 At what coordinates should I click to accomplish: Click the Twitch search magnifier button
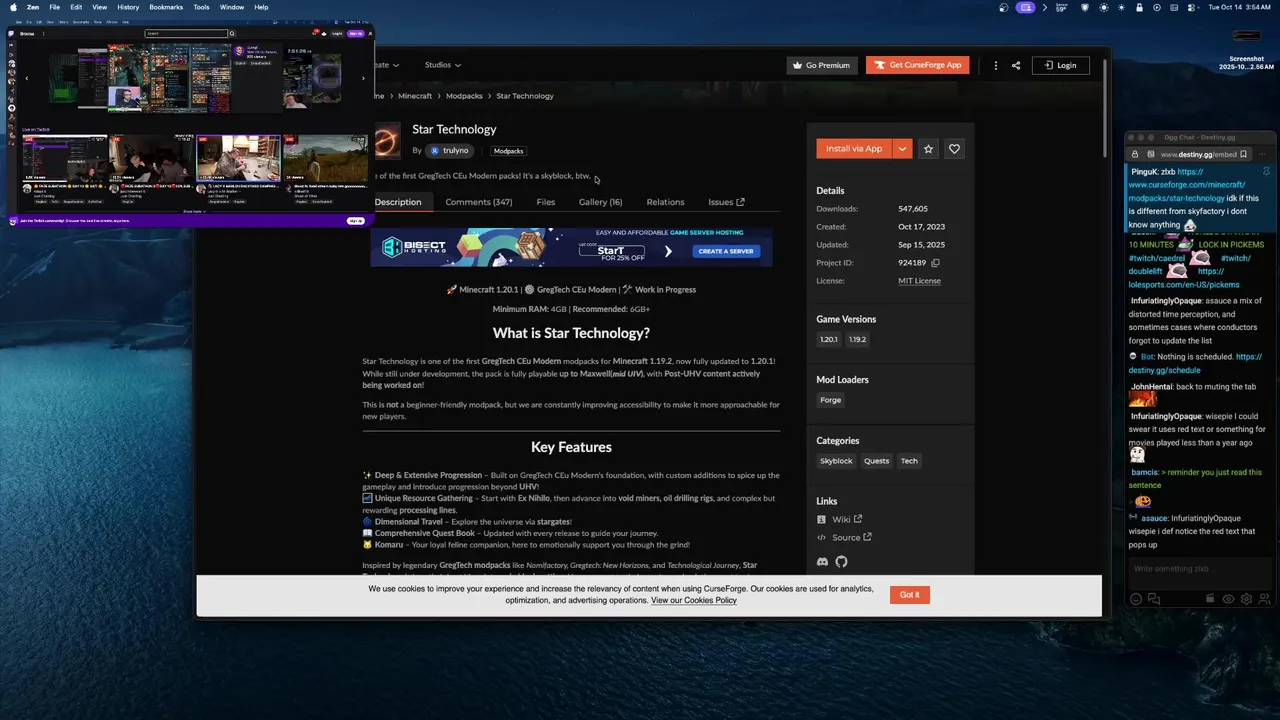(232, 33)
